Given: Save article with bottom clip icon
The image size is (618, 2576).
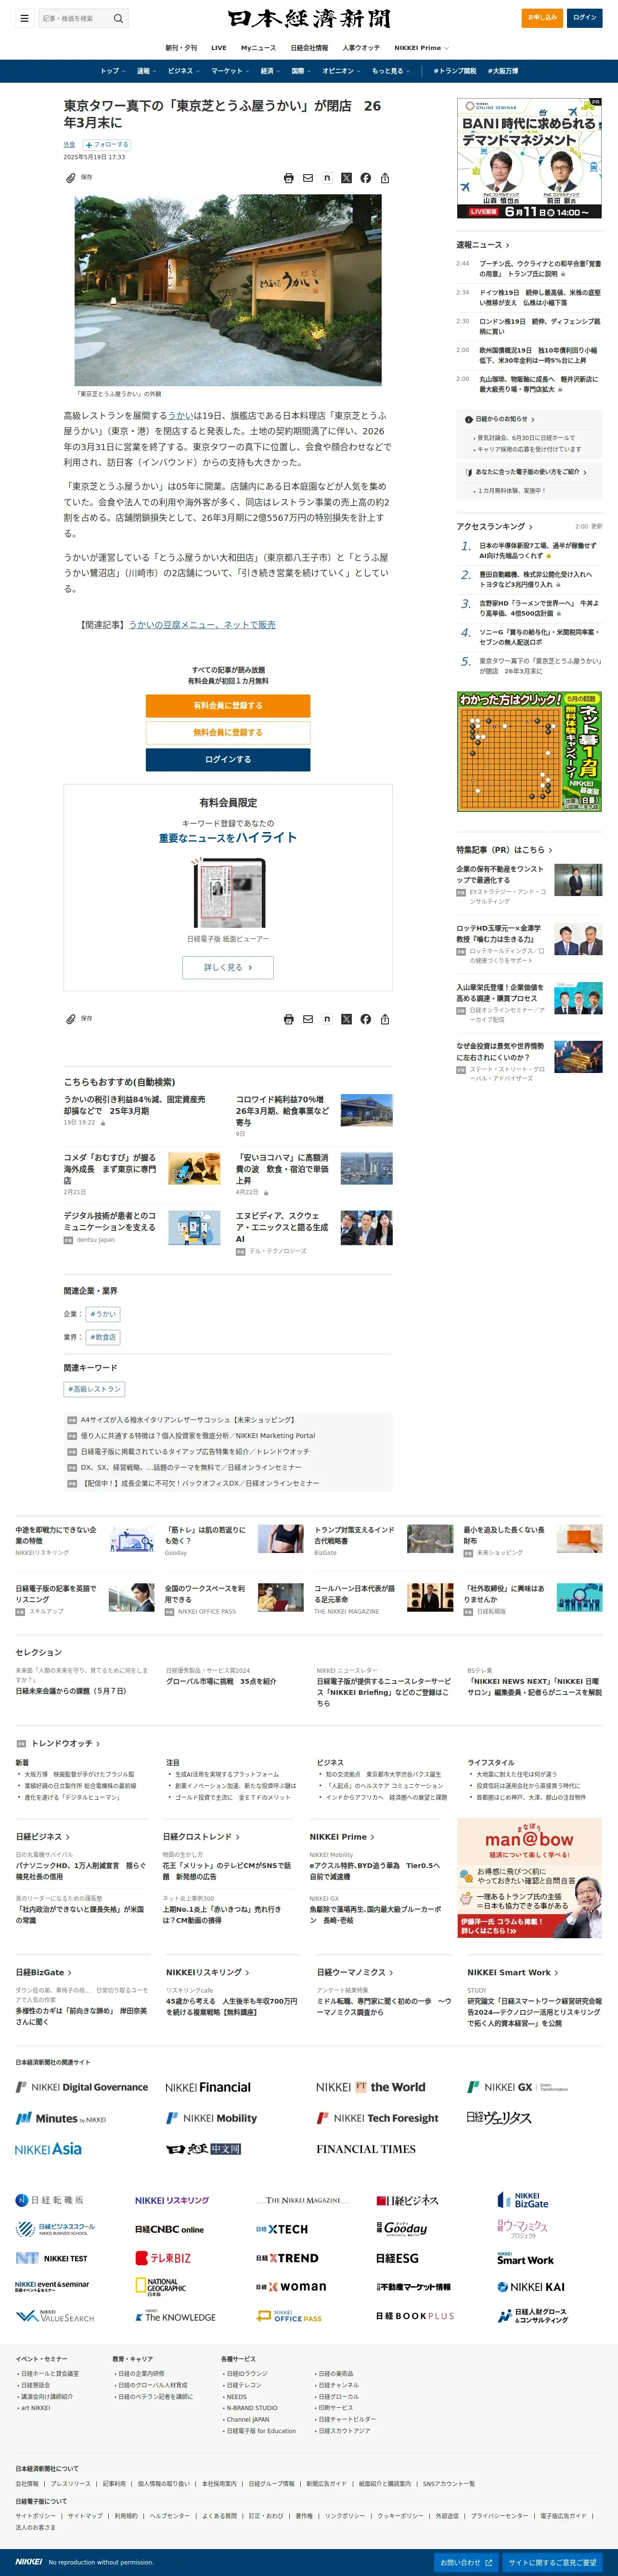Looking at the screenshot, I should (x=71, y=1019).
